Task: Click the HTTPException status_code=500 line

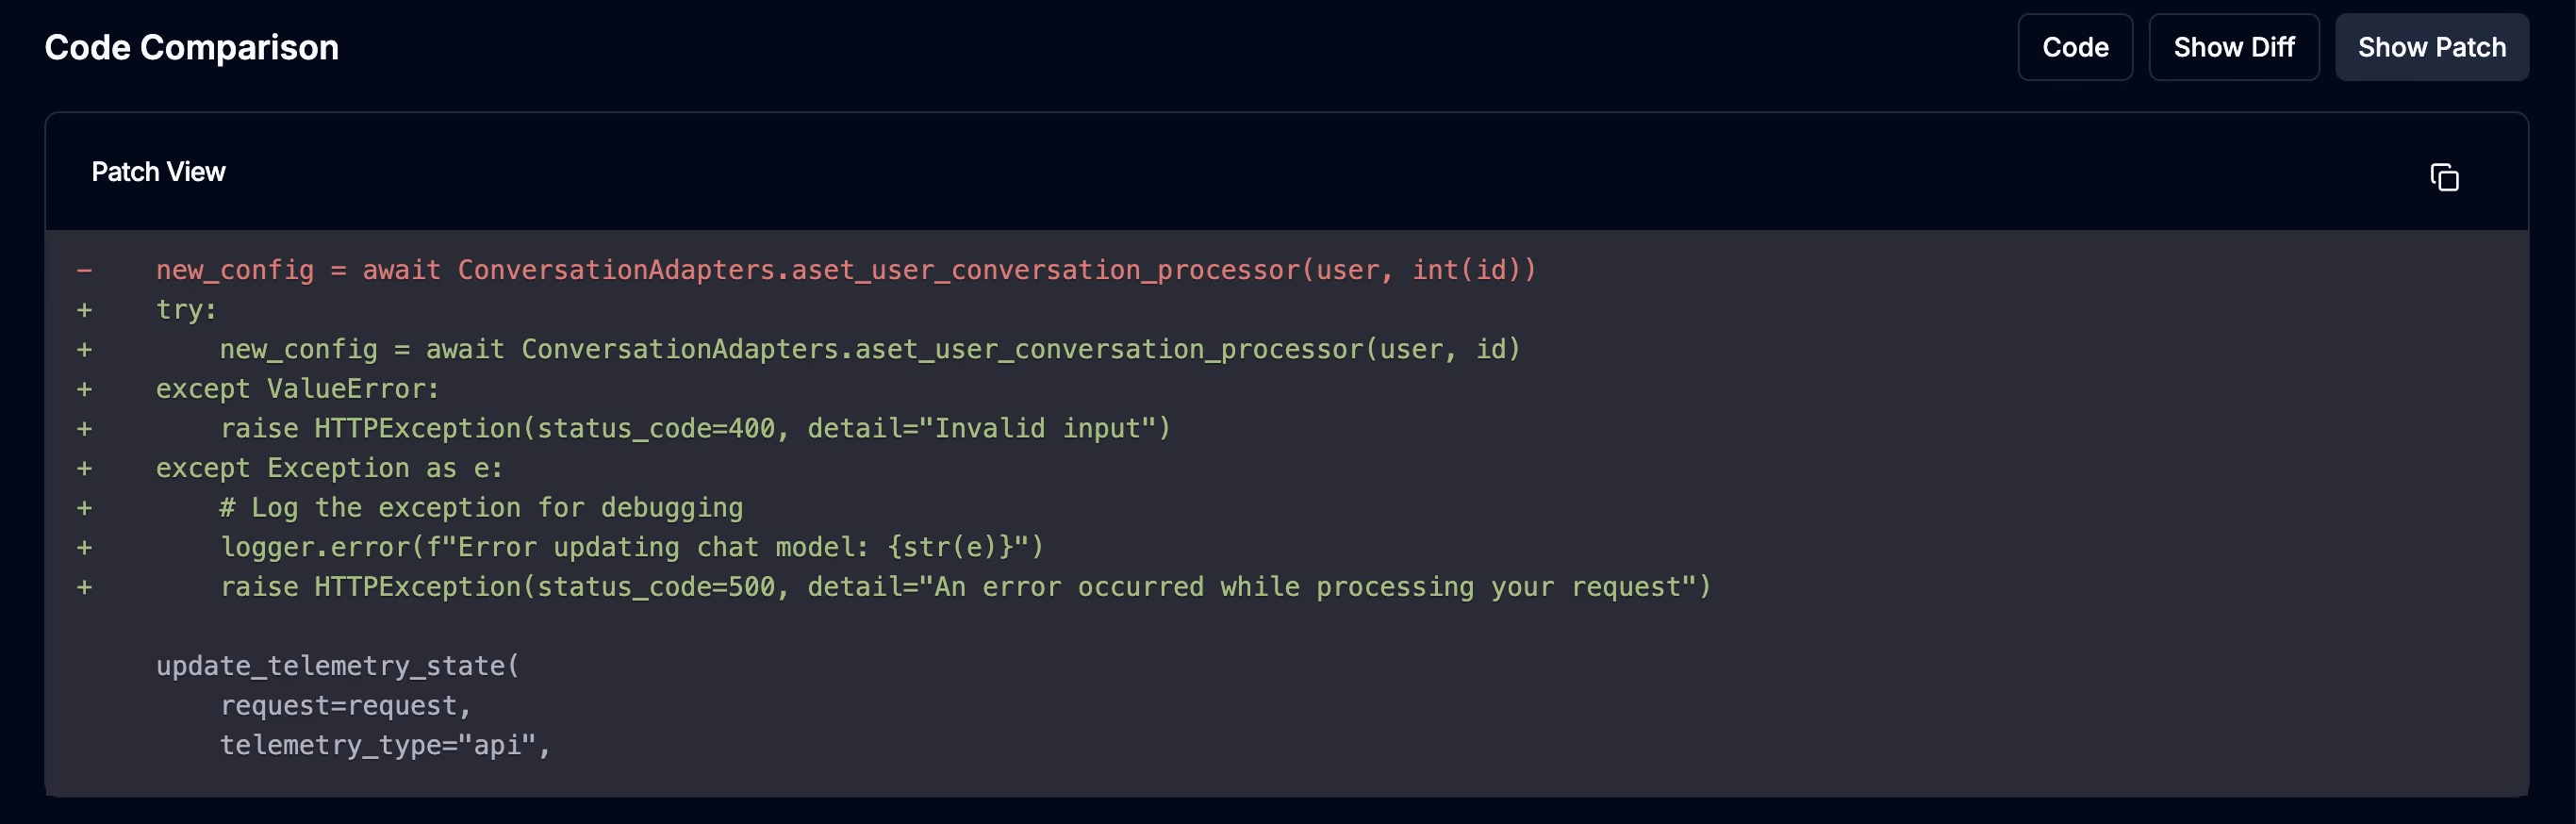Action: 965,587
